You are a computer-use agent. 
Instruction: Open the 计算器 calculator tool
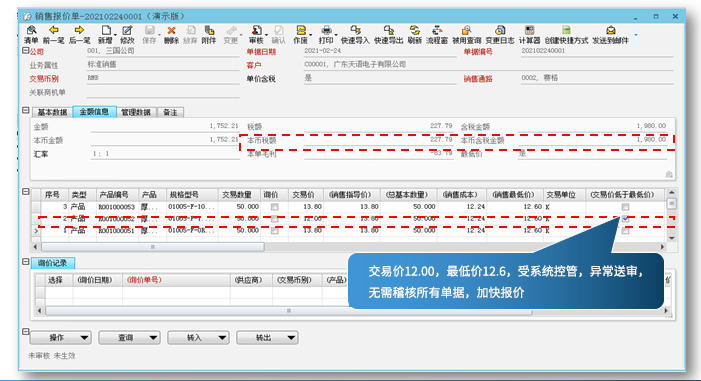pyautogui.click(x=529, y=34)
